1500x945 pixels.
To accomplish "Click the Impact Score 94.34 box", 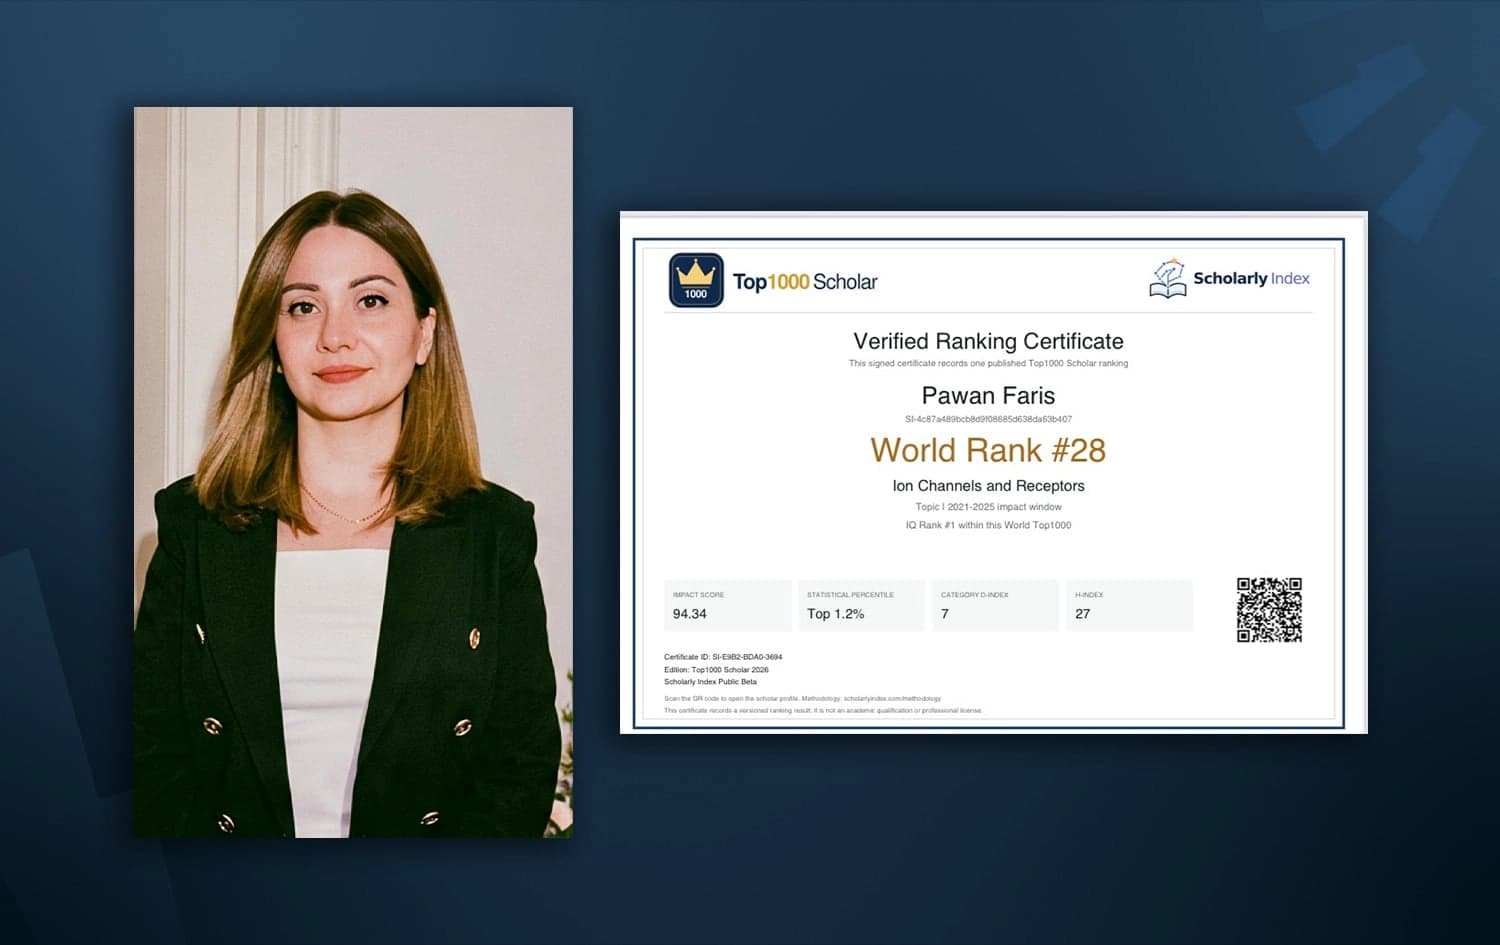I will coord(728,605).
